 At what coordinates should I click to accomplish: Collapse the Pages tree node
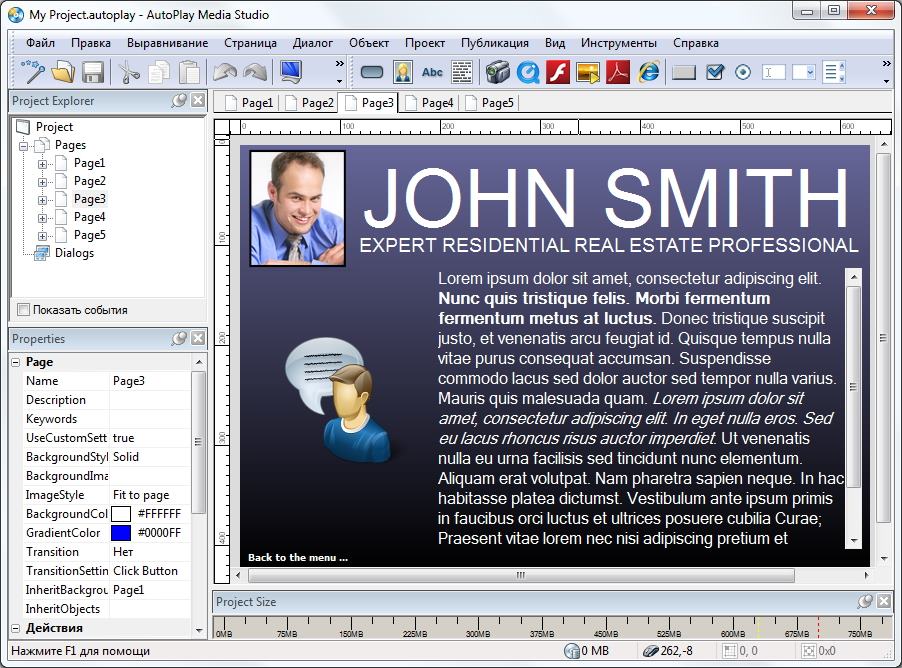pos(24,146)
